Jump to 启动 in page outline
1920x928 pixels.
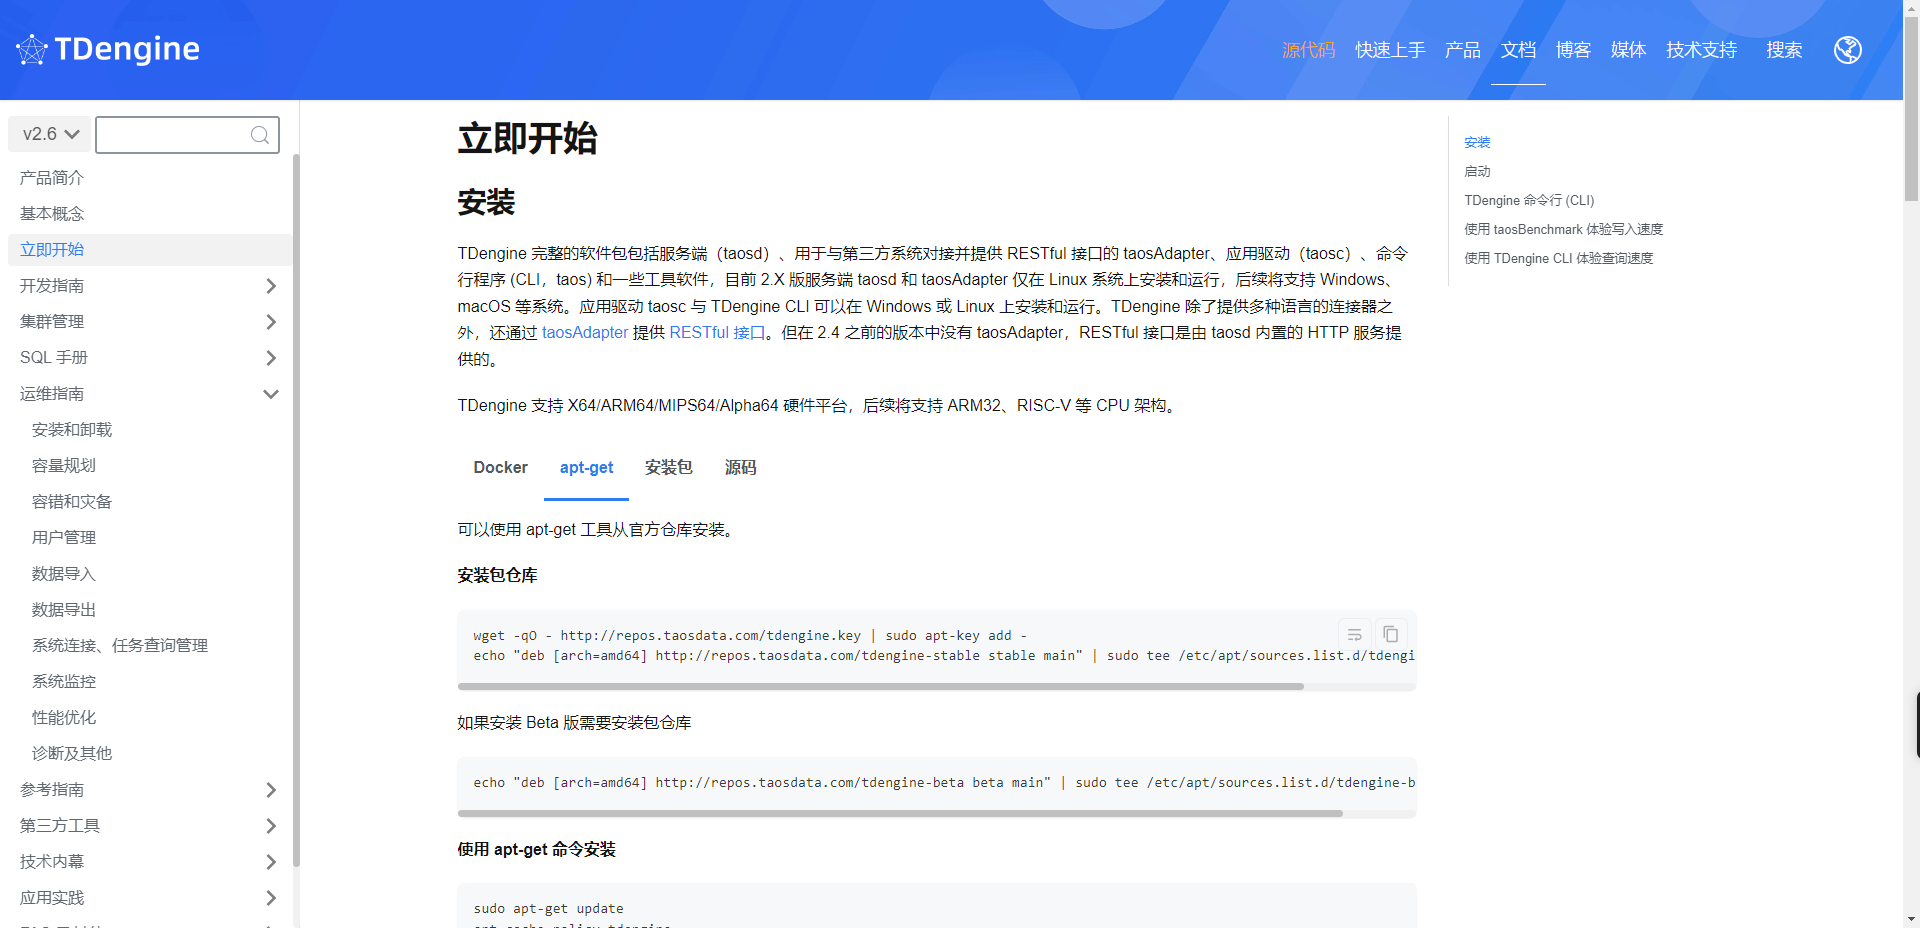point(1477,172)
